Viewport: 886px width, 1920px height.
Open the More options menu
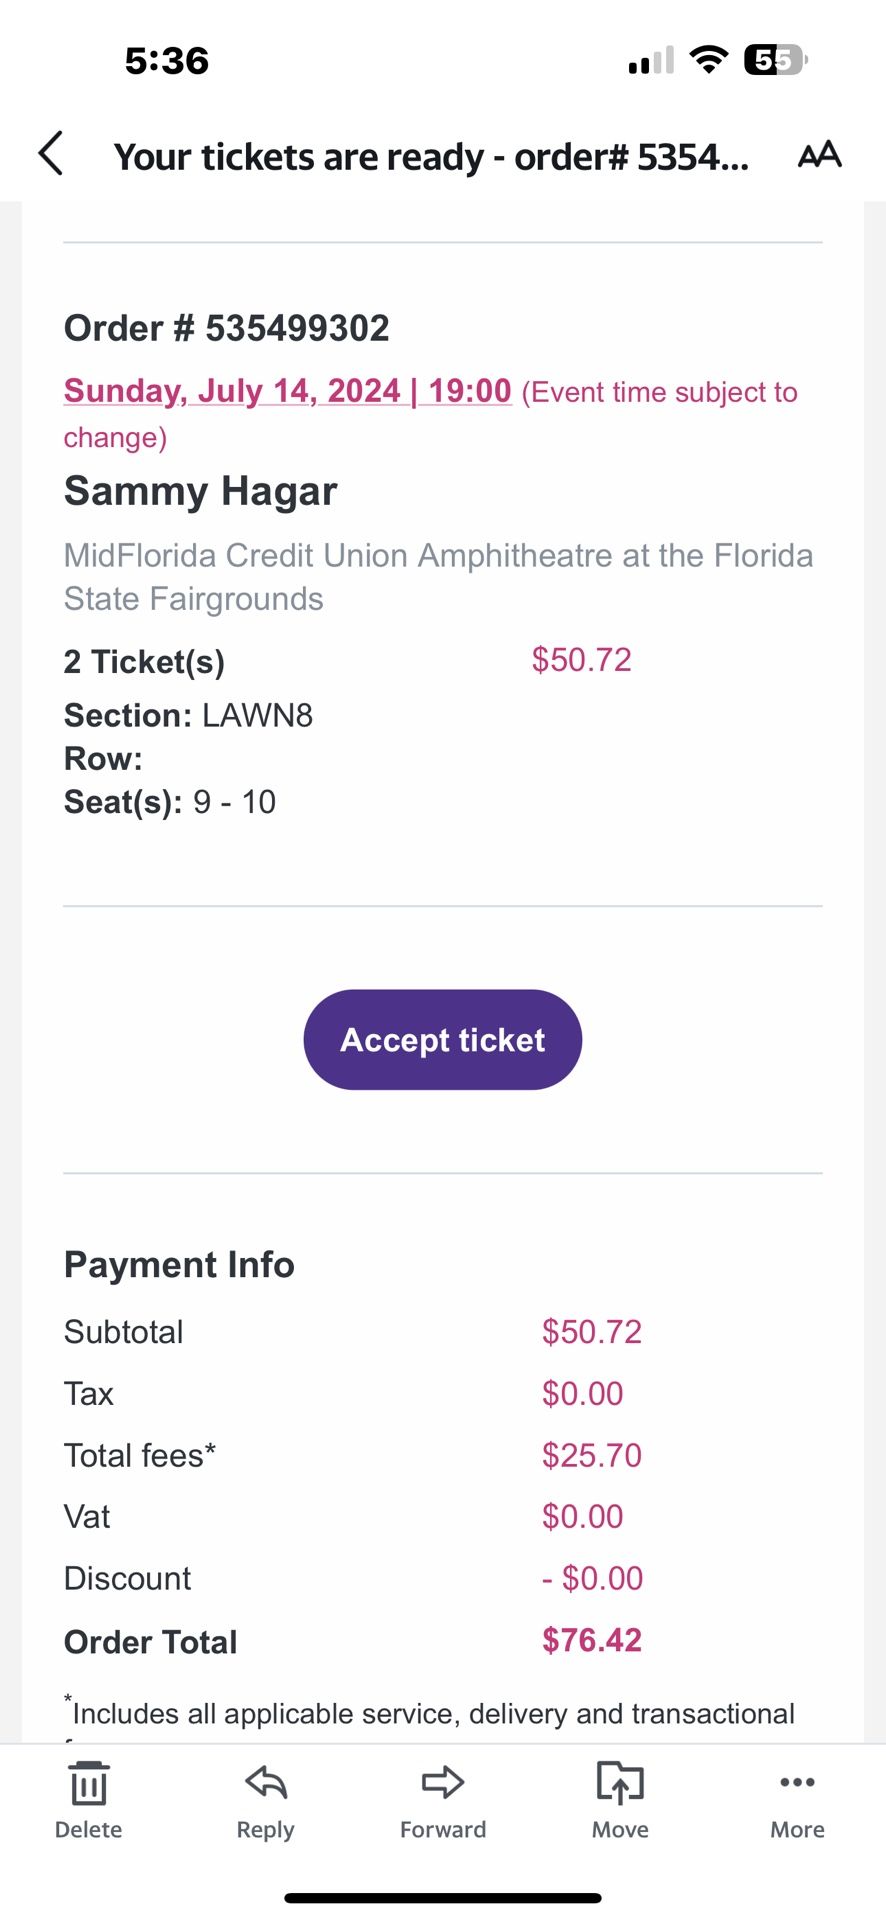(x=797, y=1782)
